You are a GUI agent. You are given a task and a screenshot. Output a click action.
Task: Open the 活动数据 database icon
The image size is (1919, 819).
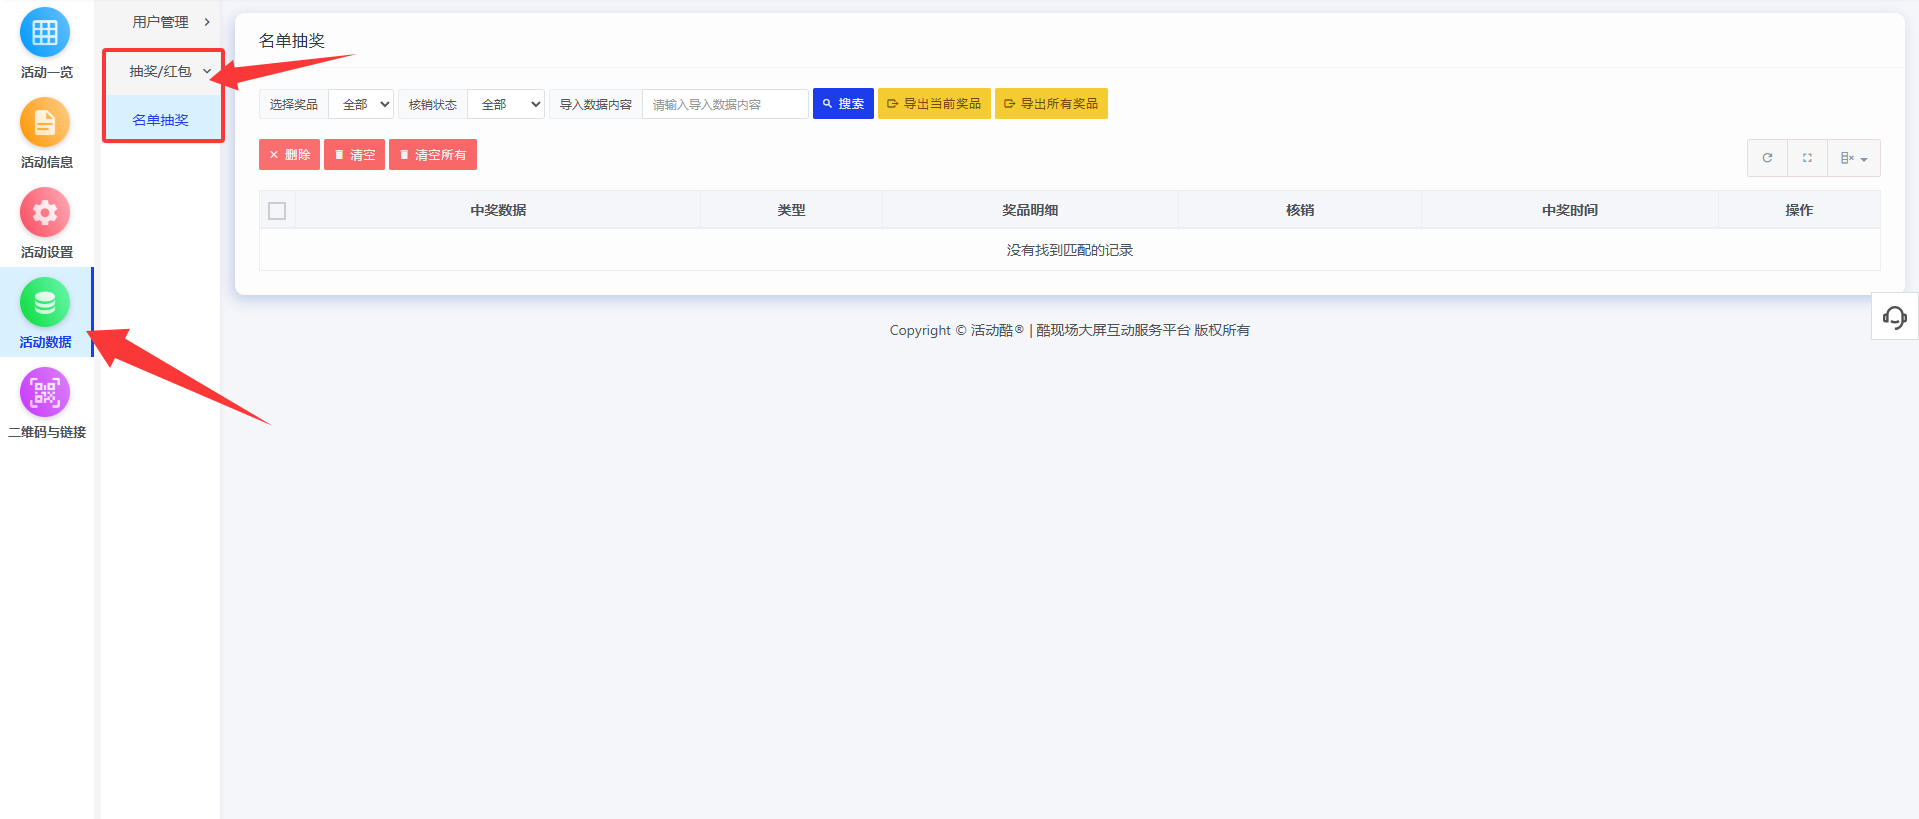point(45,303)
